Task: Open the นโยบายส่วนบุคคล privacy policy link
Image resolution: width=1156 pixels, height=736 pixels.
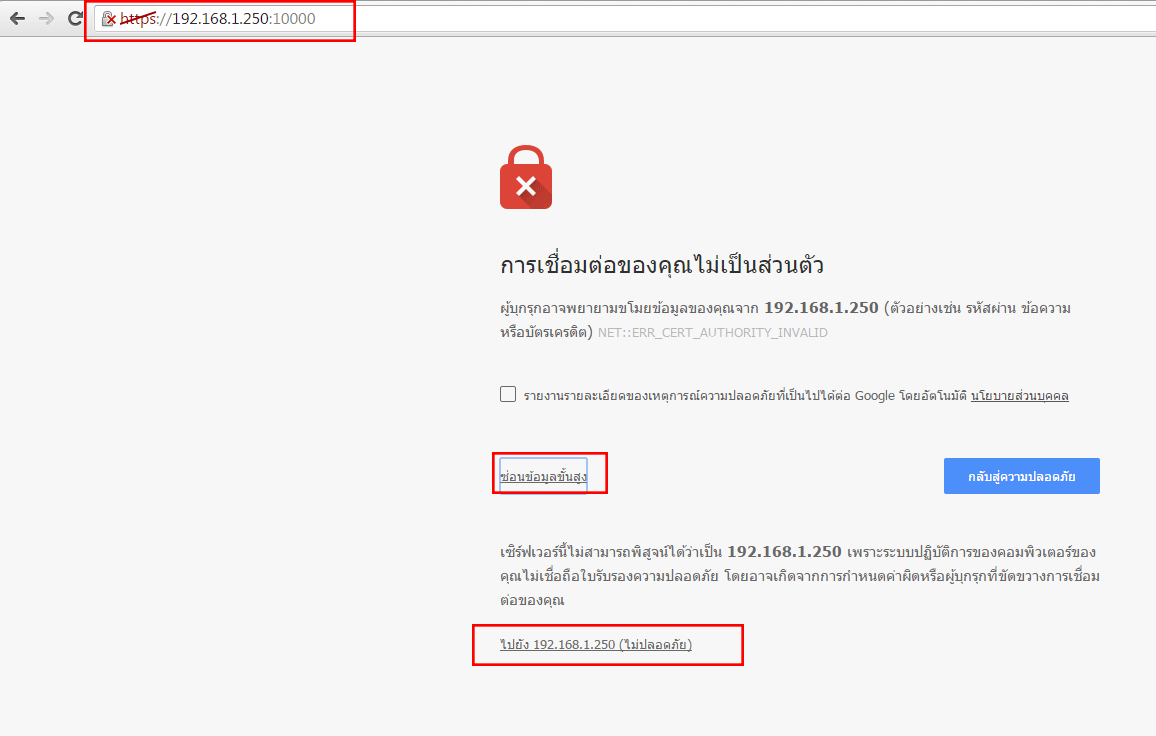Action: point(1020,396)
